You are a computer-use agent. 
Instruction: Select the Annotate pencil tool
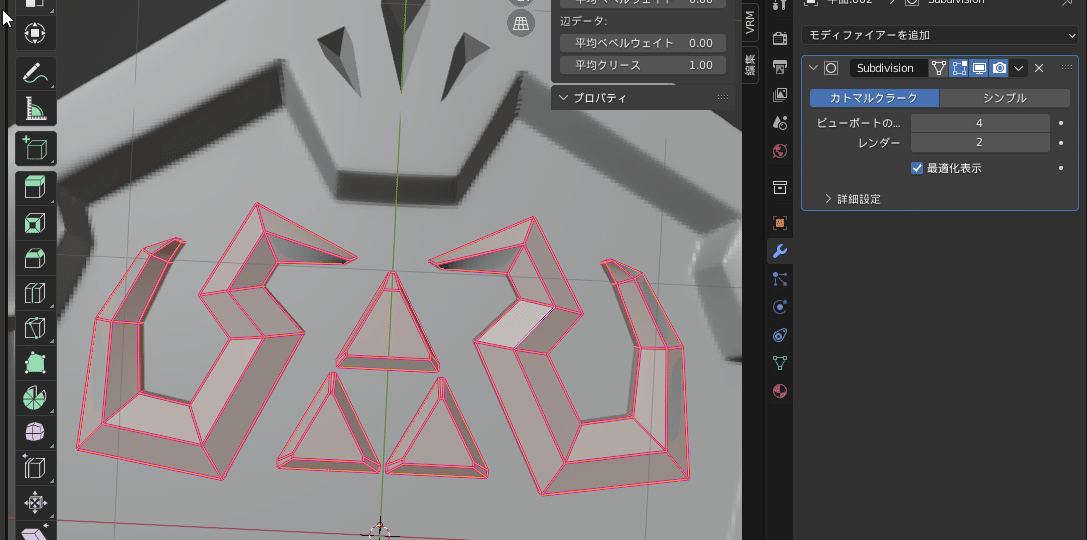coord(35,72)
